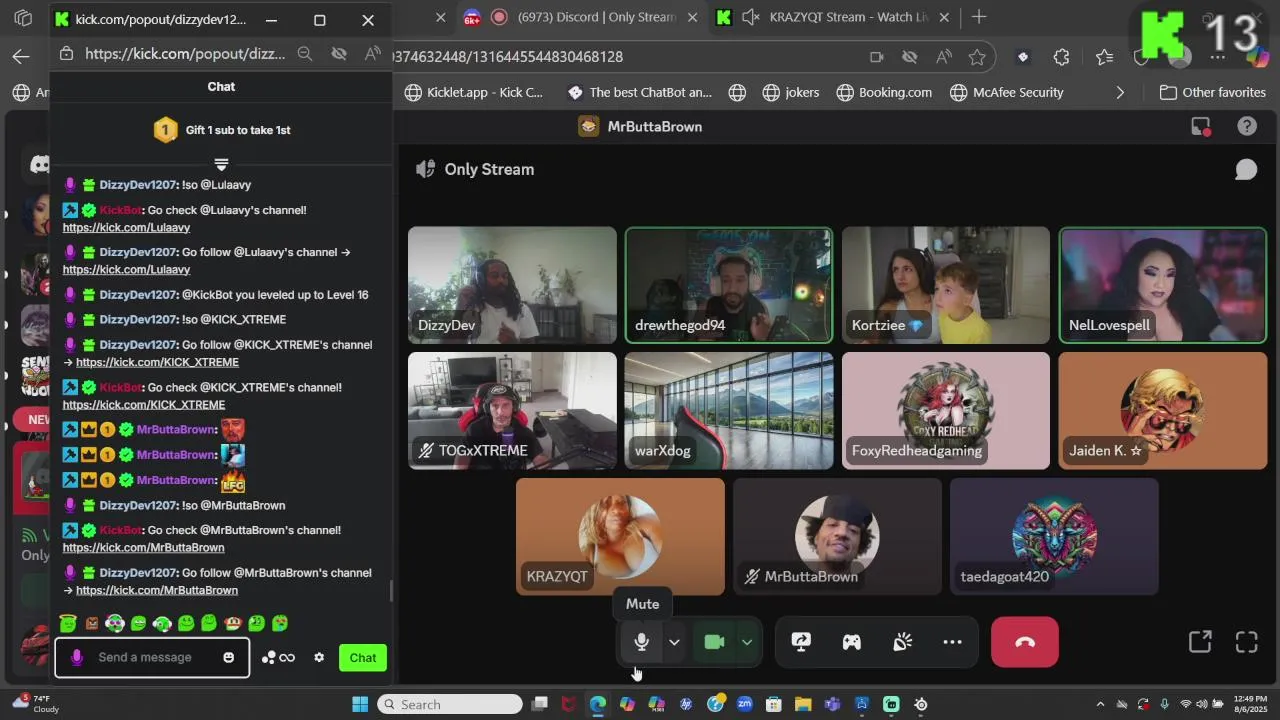
Task: Show chat using speech bubble icon
Action: point(1246,169)
